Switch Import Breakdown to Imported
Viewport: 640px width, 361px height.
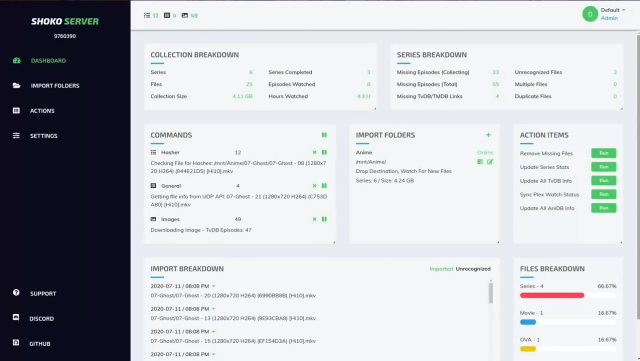(441, 269)
